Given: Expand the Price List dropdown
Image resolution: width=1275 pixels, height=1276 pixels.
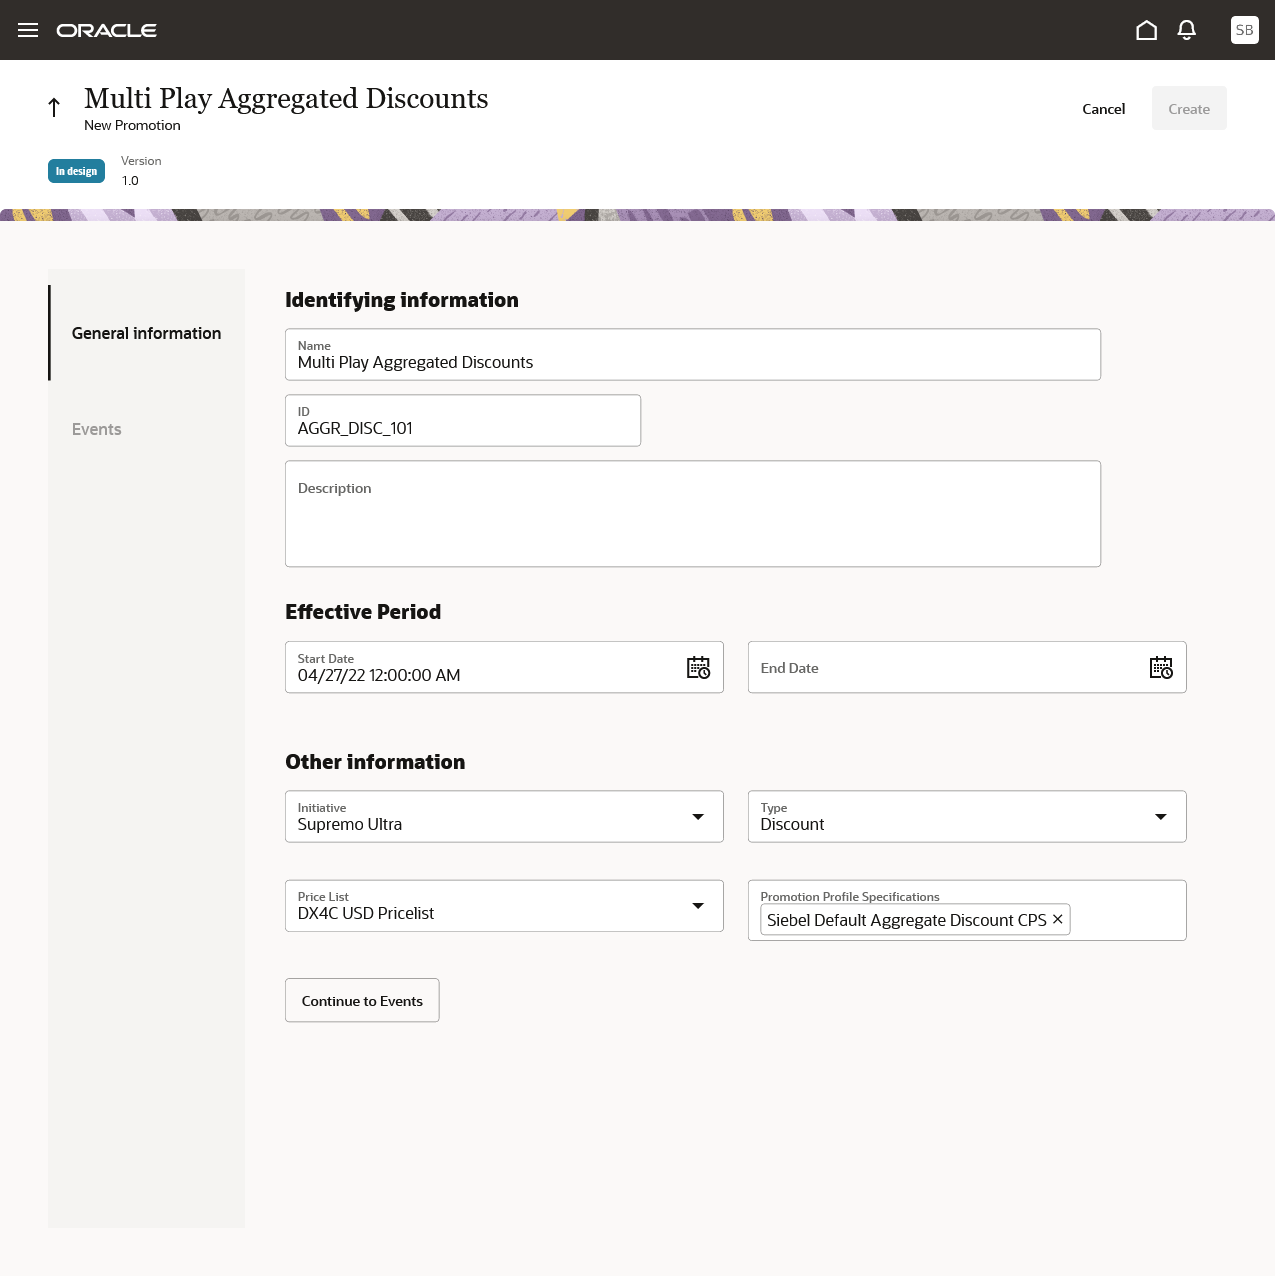Looking at the screenshot, I should tap(698, 906).
